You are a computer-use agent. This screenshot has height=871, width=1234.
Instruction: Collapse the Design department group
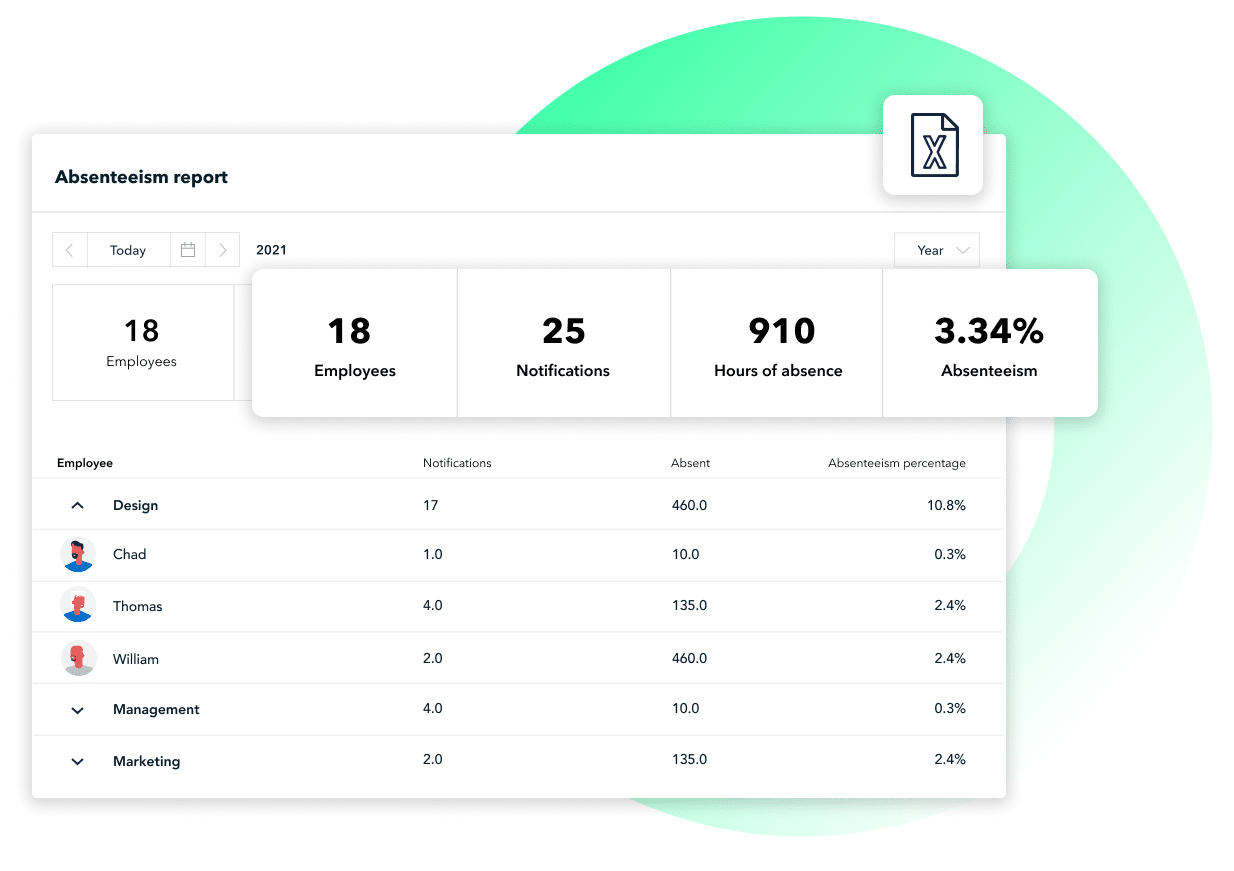click(x=78, y=506)
